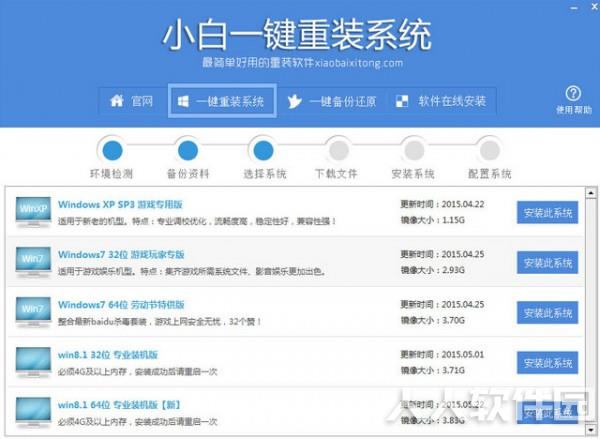Click the 环境检测 step label
The image size is (600, 439).
click(111, 174)
